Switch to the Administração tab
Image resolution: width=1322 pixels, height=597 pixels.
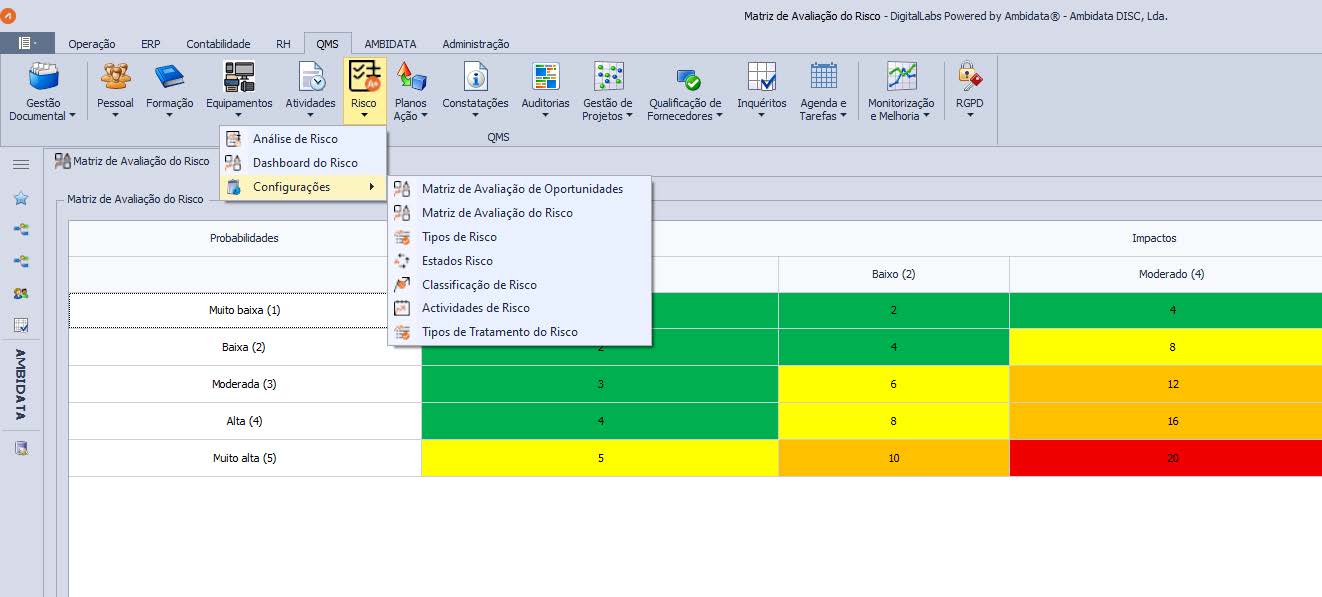point(476,44)
